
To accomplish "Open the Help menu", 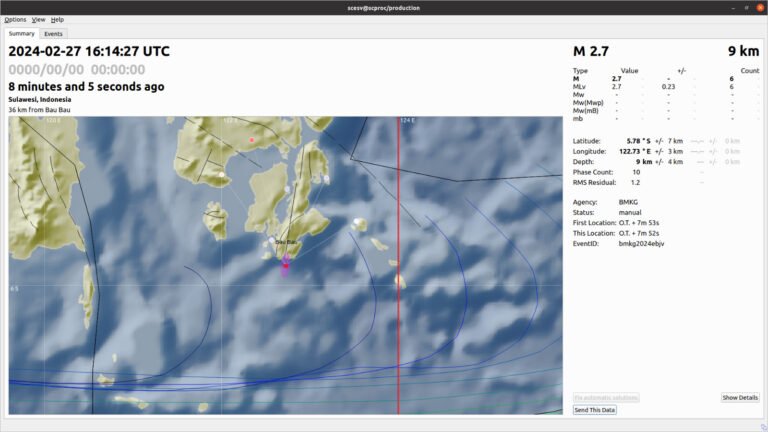I will pos(57,20).
